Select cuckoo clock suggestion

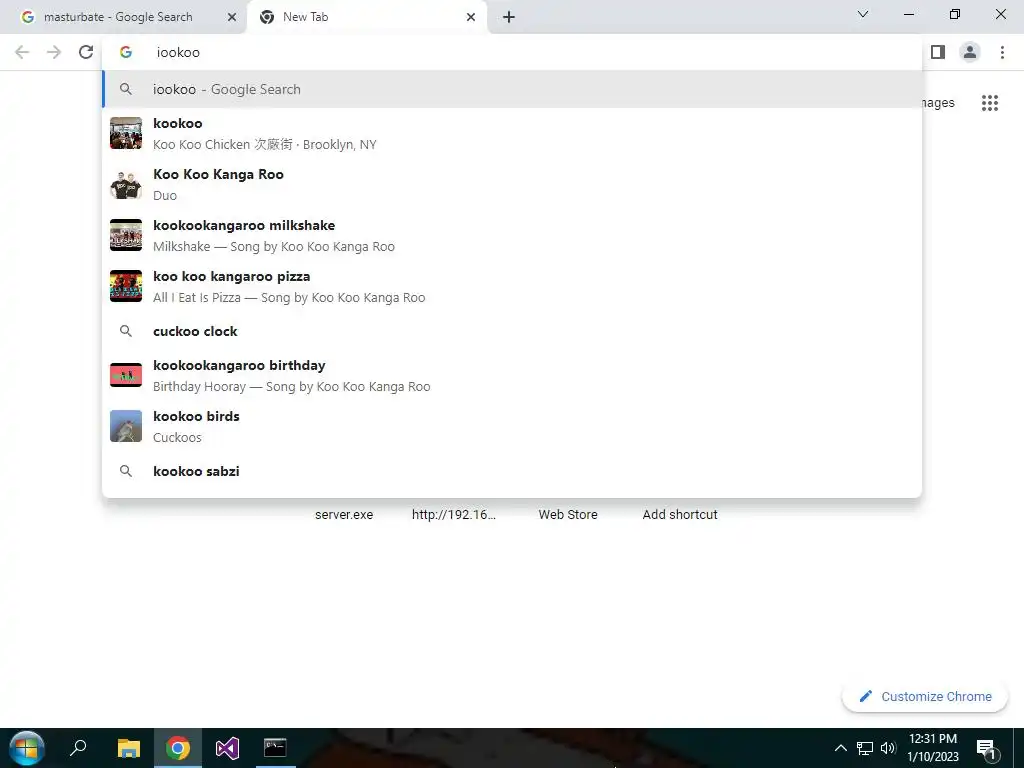[512, 331]
